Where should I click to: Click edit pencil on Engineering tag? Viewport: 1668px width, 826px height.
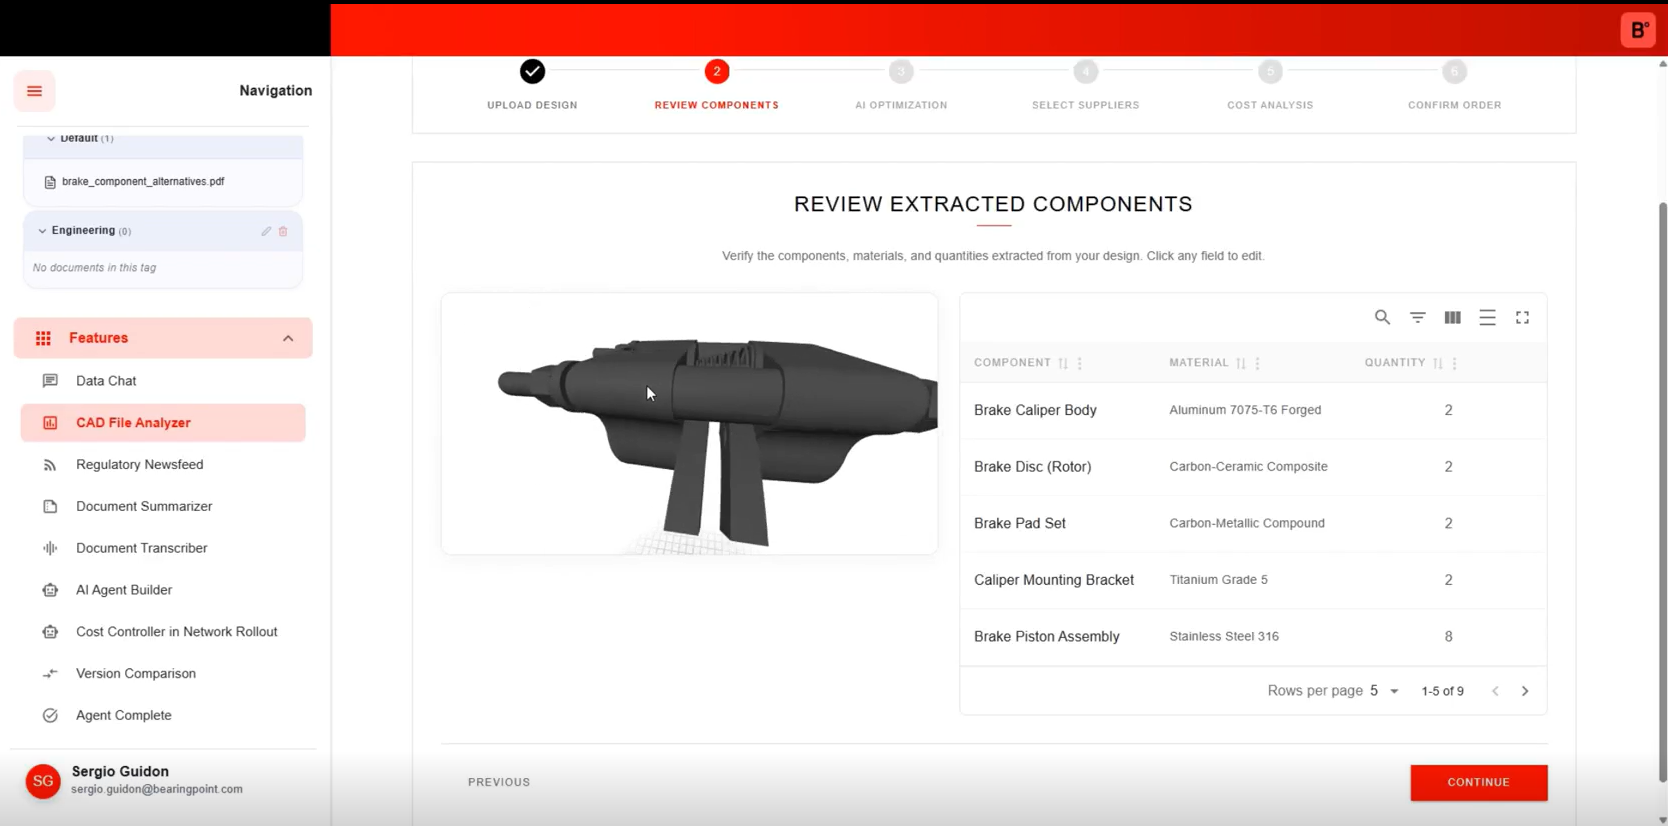point(266,231)
